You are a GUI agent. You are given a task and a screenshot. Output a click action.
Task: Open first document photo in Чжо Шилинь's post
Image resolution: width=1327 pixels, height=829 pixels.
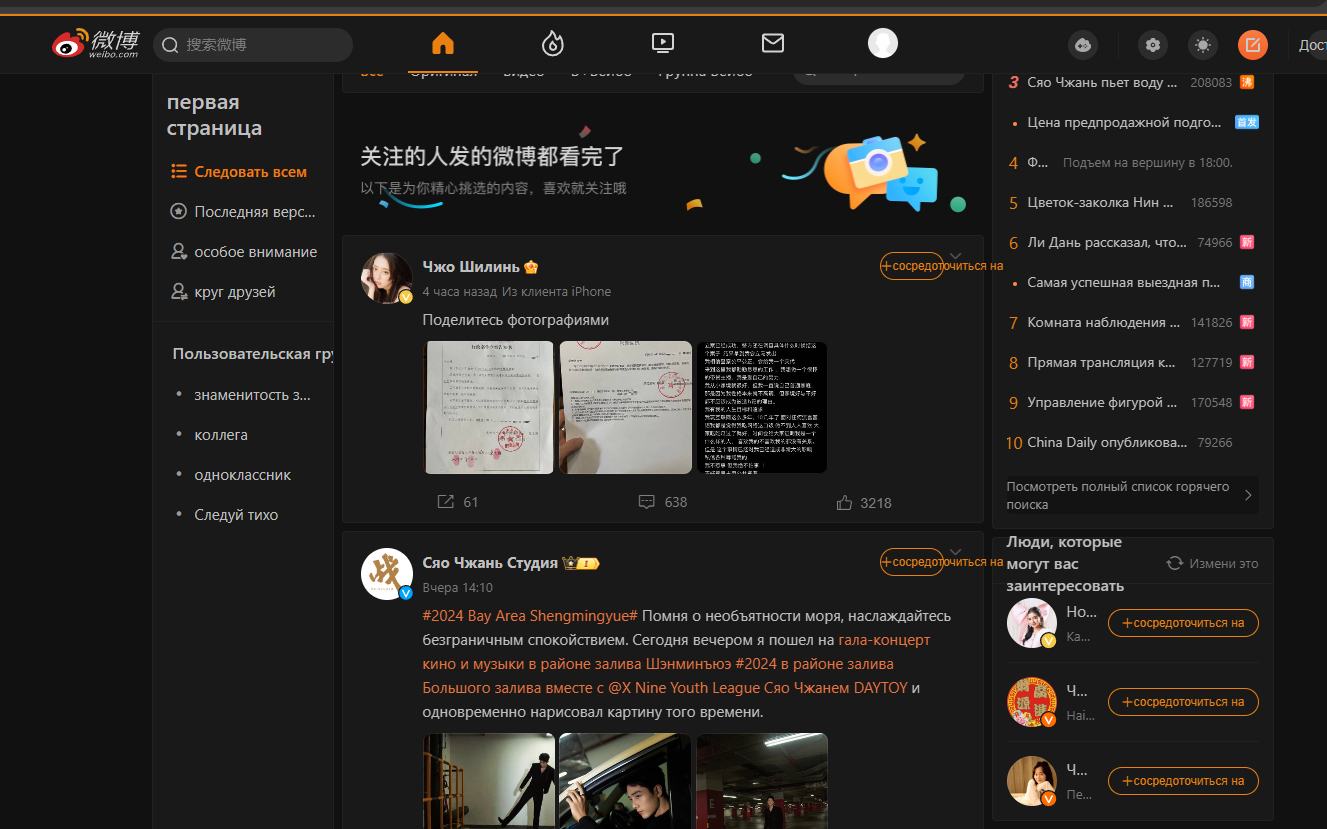[x=489, y=407]
